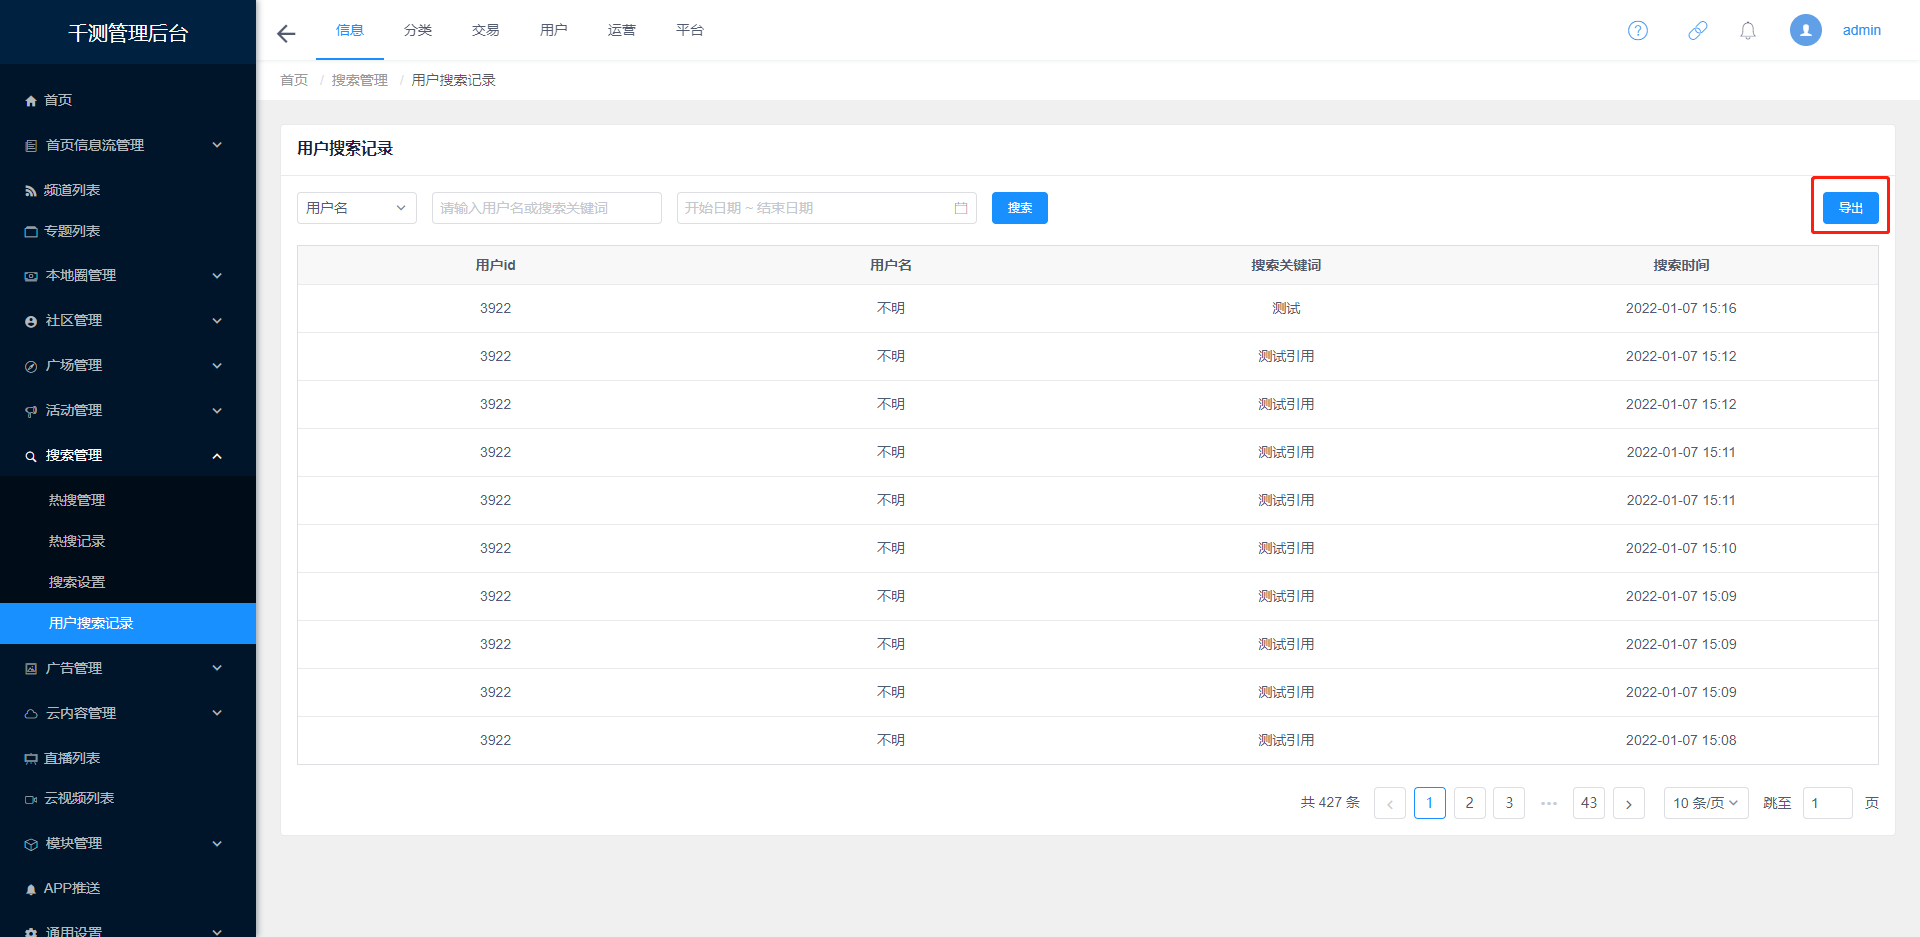The width and height of the screenshot is (1920, 937).
Task: Expand the 活动管理 chevron
Action: pos(217,410)
